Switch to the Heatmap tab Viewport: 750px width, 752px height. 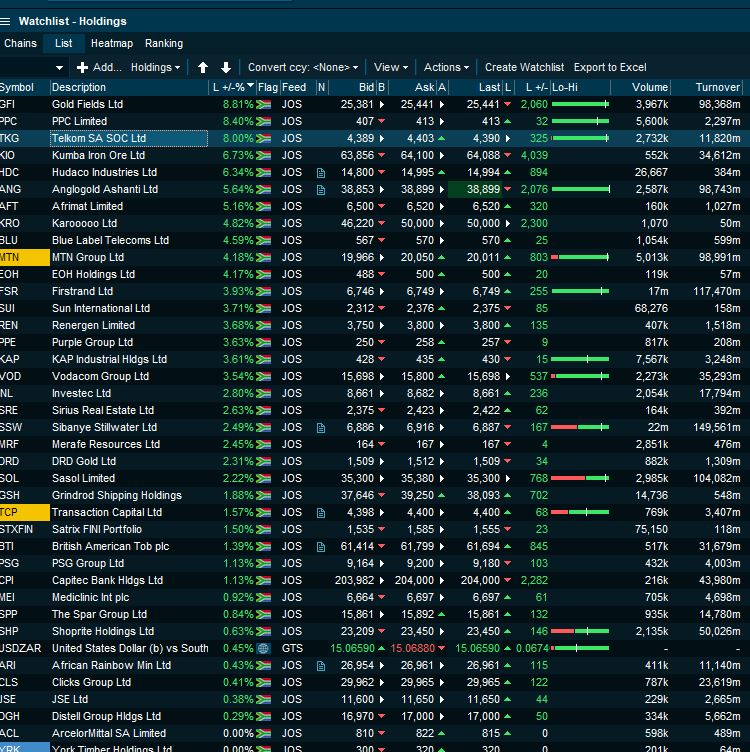click(x=112, y=44)
